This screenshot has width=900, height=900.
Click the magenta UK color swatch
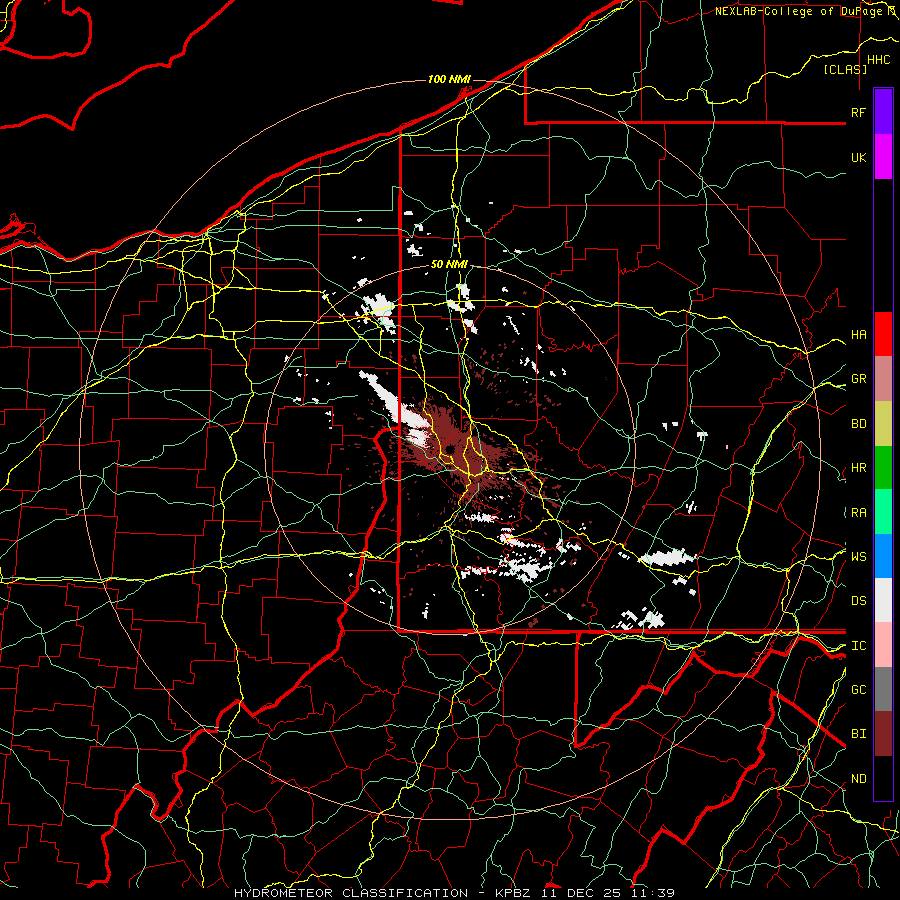(x=883, y=157)
